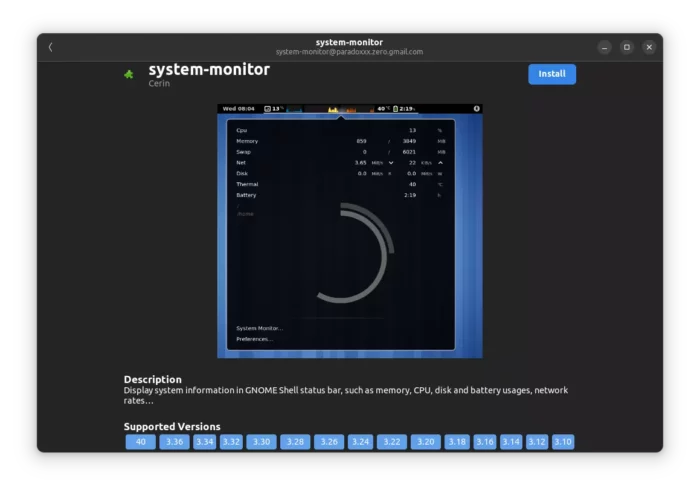
Task: Click the description paragraph text
Action: coord(346,395)
